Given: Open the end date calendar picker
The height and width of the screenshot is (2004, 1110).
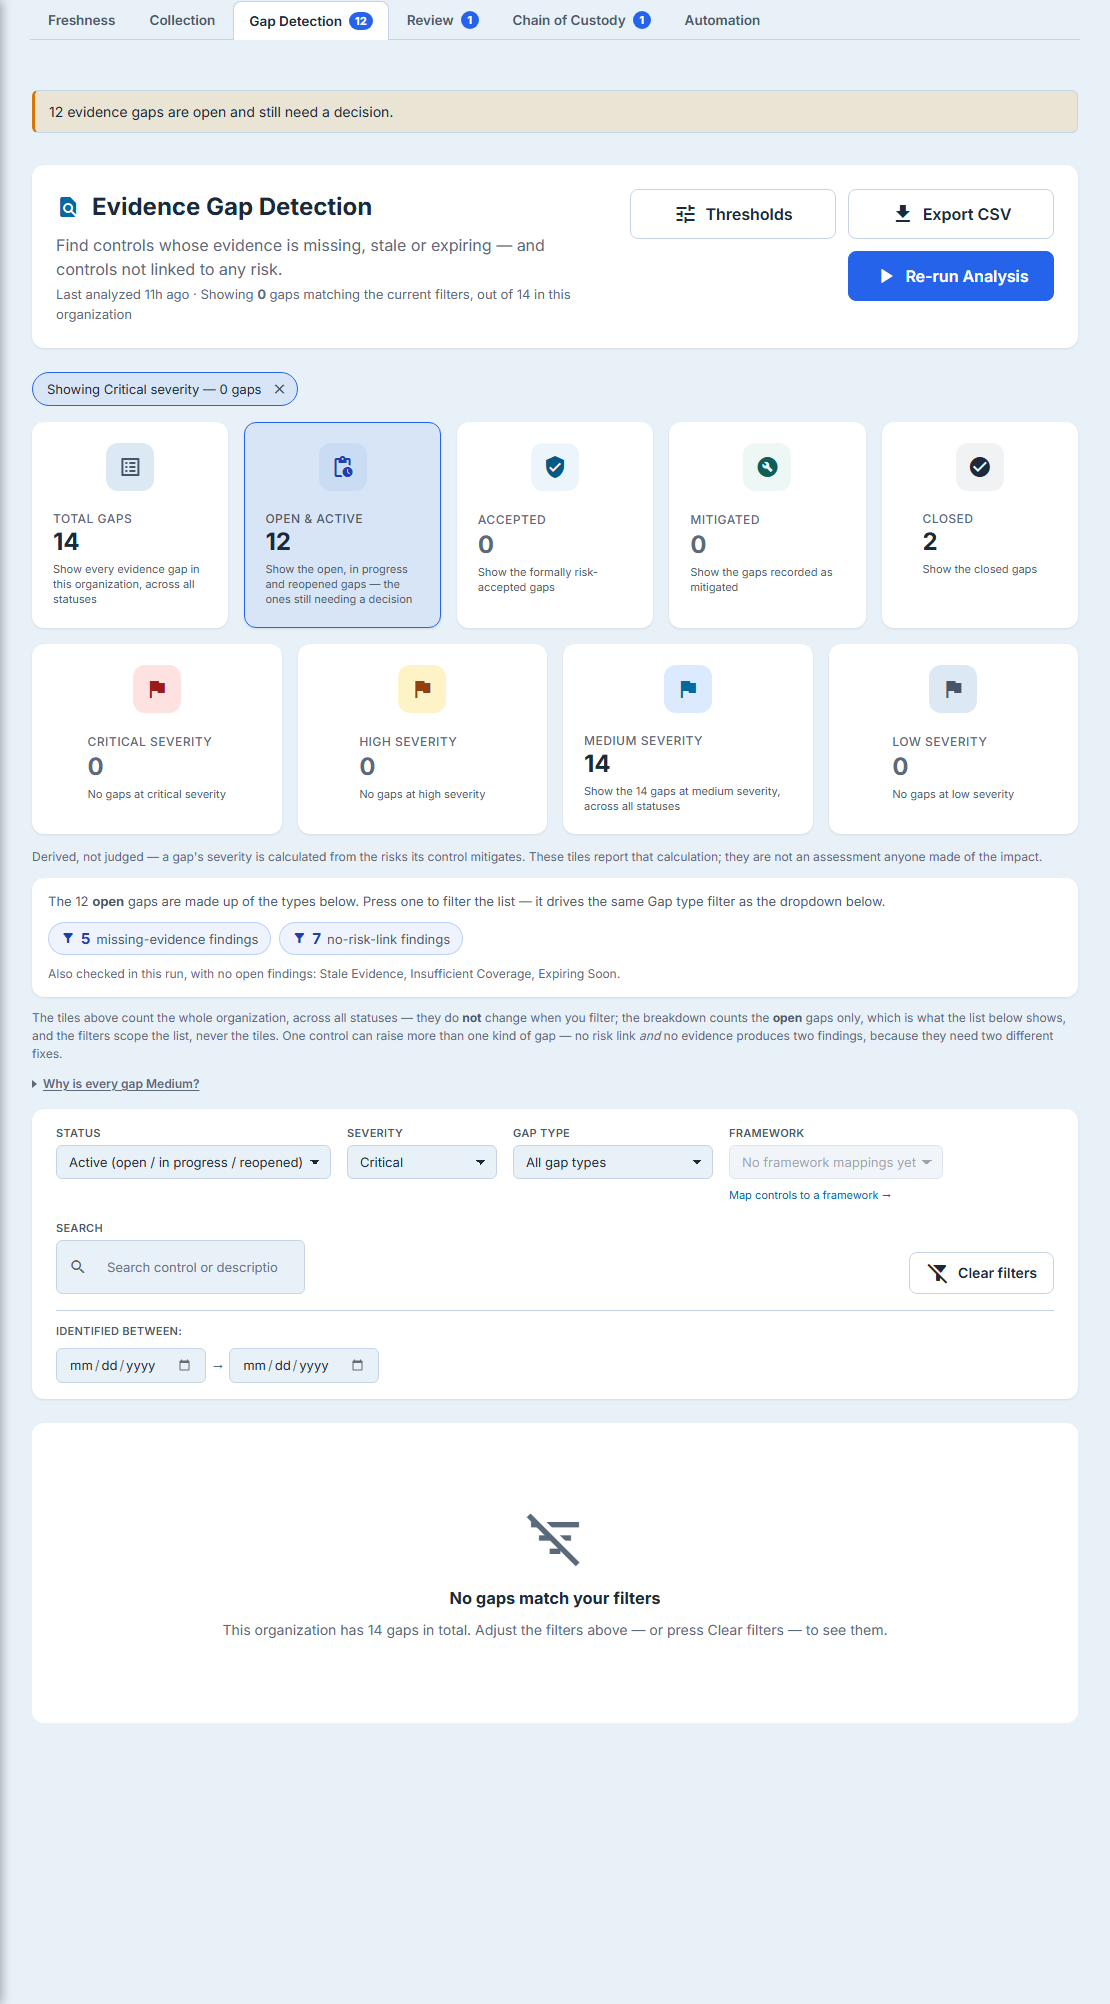Looking at the screenshot, I should pyautogui.click(x=358, y=1366).
